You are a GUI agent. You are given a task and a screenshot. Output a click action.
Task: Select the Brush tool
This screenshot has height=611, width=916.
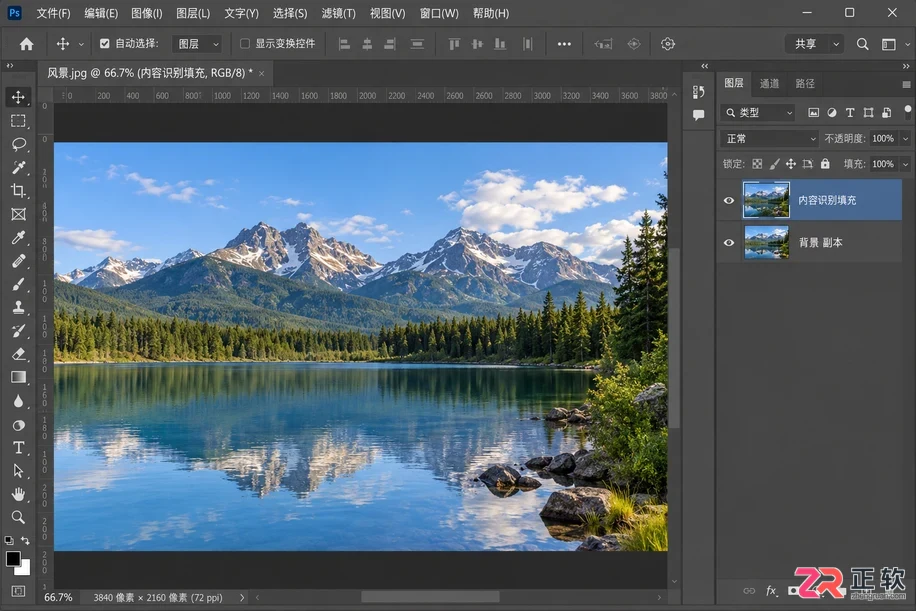(x=18, y=284)
